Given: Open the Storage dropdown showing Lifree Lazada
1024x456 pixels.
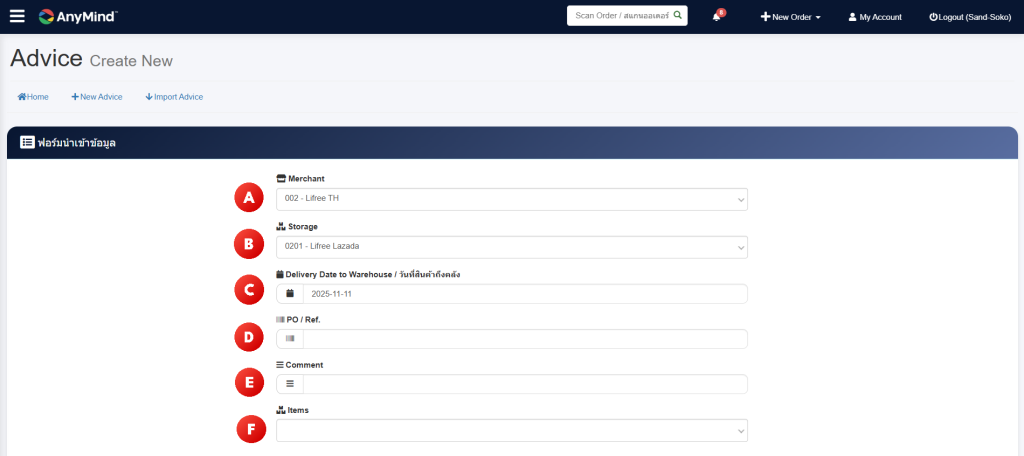Looking at the screenshot, I should point(511,247).
